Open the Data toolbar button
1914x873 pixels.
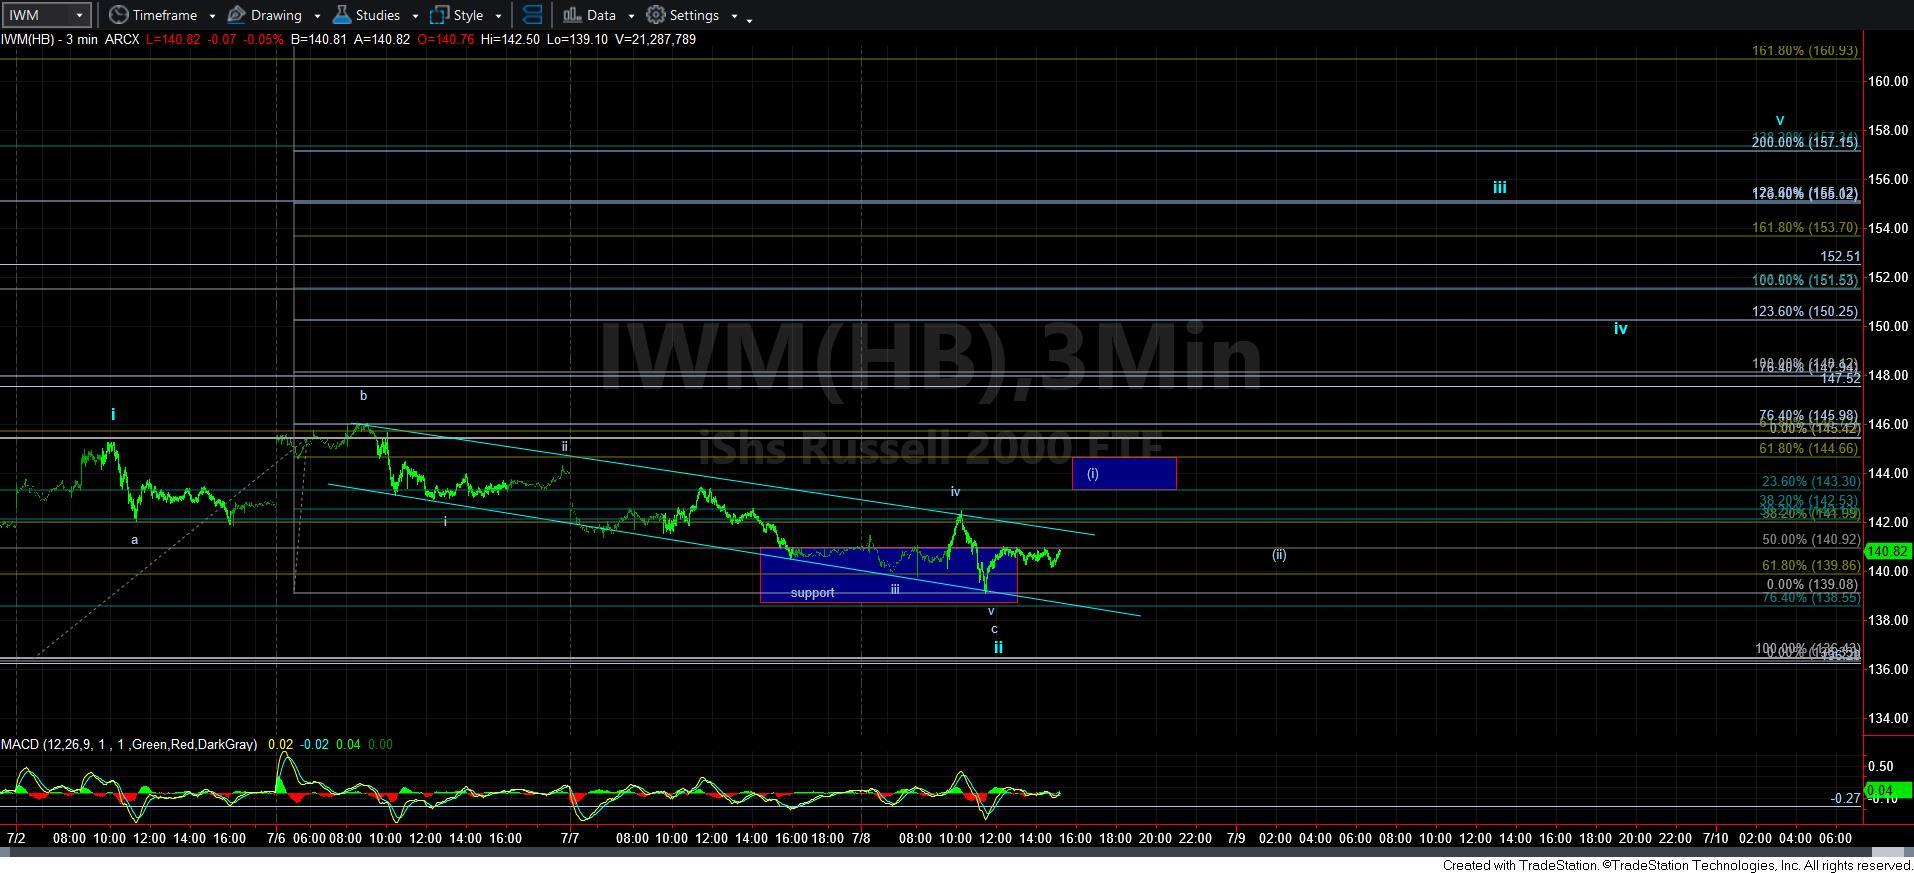pyautogui.click(x=589, y=15)
